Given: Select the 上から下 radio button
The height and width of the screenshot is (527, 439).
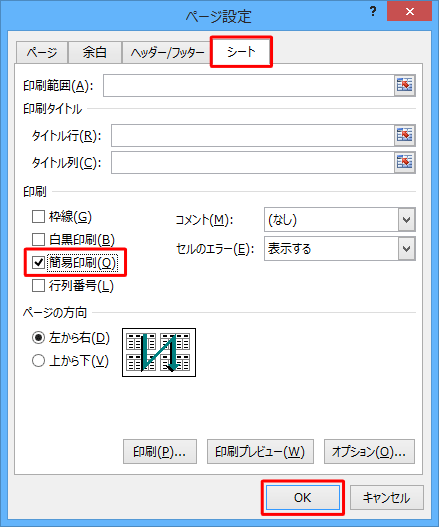Looking at the screenshot, I should (38, 361).
